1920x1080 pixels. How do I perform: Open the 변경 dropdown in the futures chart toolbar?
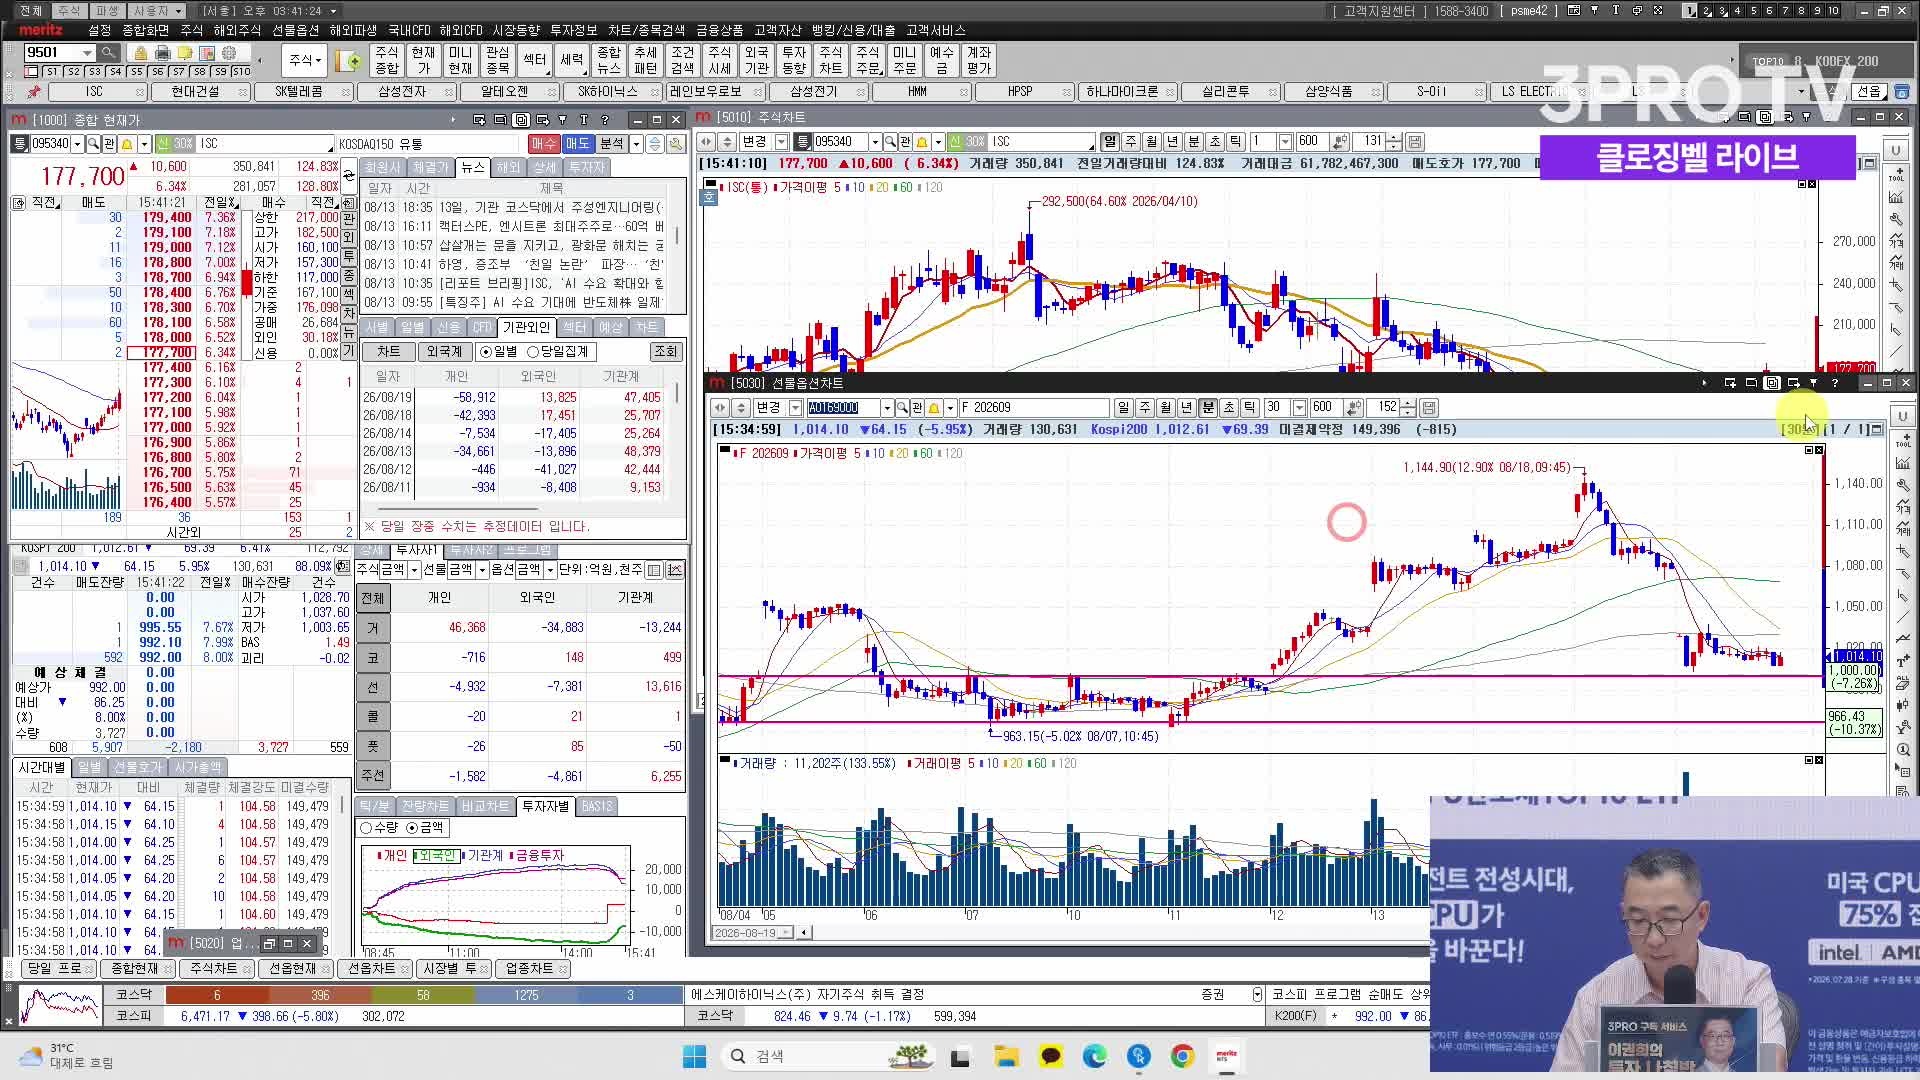click(796, 408)
